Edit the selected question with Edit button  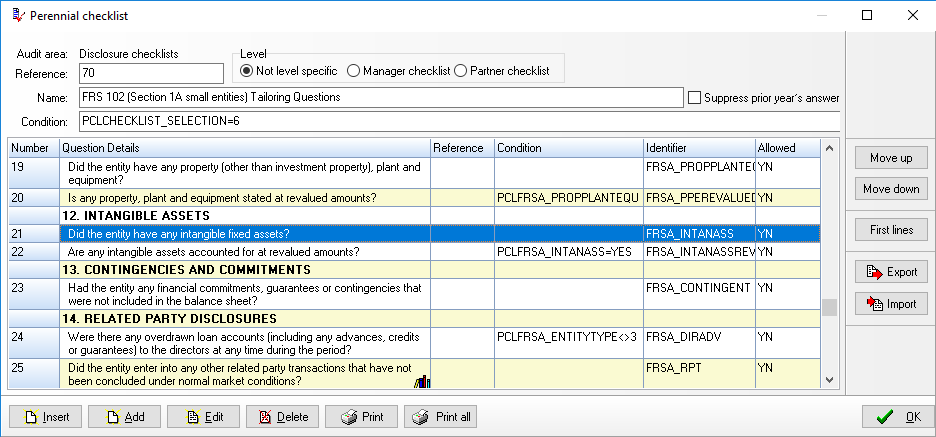203,417
